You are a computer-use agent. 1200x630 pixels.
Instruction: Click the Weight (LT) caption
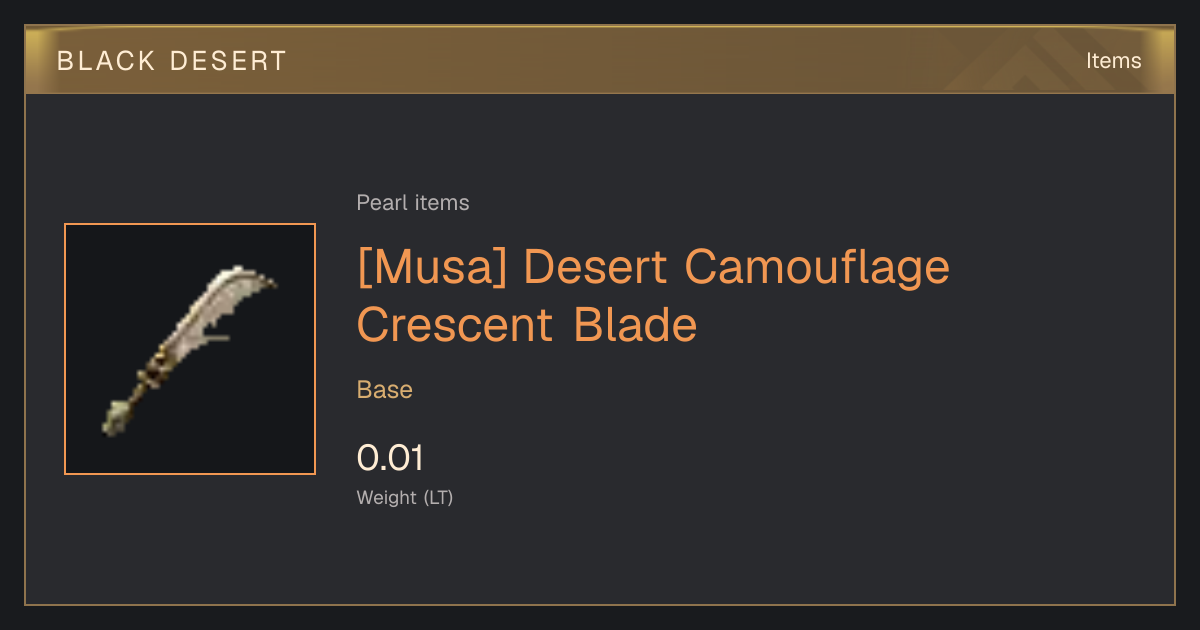point(405,497)
